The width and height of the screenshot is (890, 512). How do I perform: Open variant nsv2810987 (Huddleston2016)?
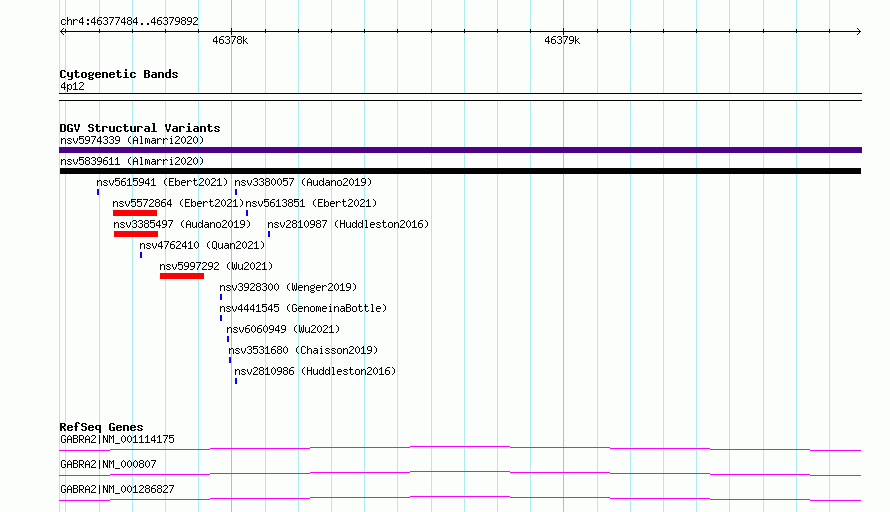348,224
